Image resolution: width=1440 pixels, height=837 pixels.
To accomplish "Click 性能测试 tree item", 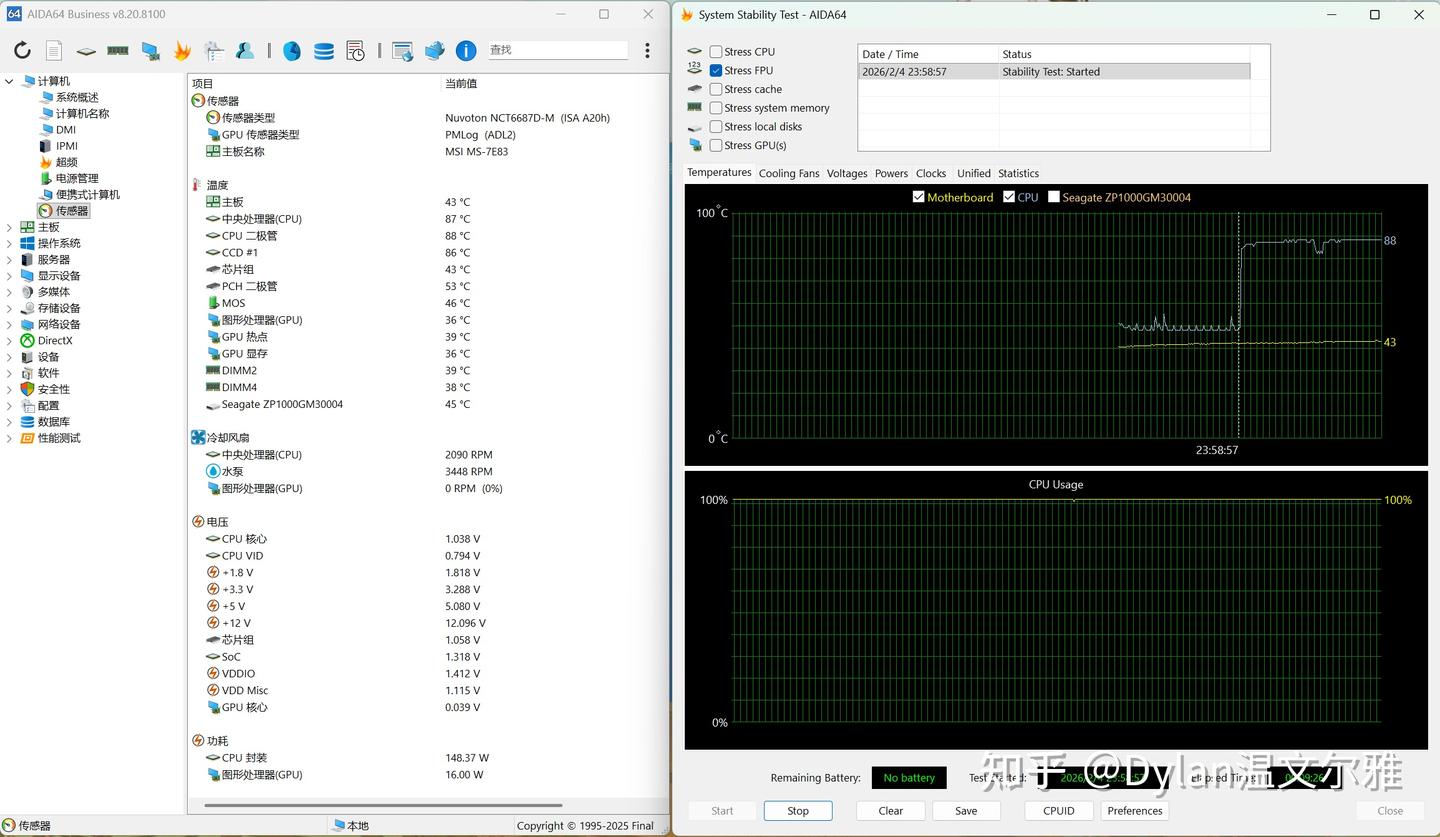I will 59,438.
